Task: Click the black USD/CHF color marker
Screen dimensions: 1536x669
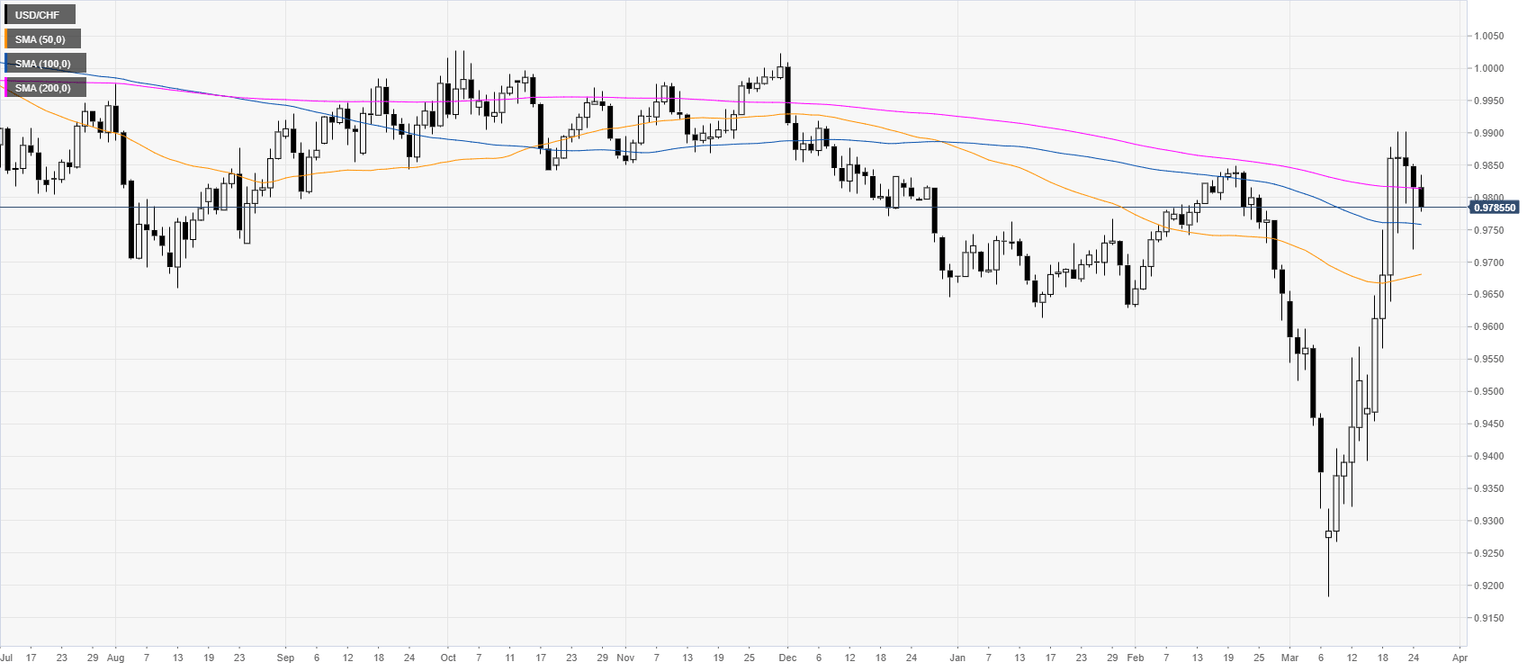Action: (7, 15)
